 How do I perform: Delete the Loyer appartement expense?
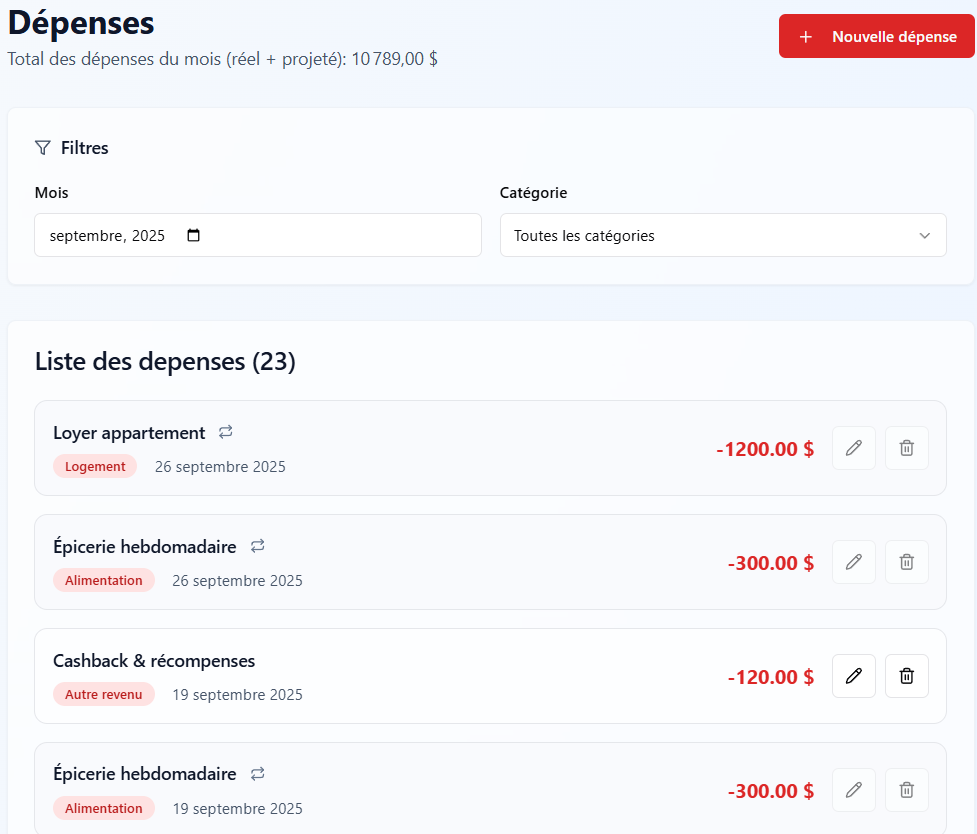906,448
